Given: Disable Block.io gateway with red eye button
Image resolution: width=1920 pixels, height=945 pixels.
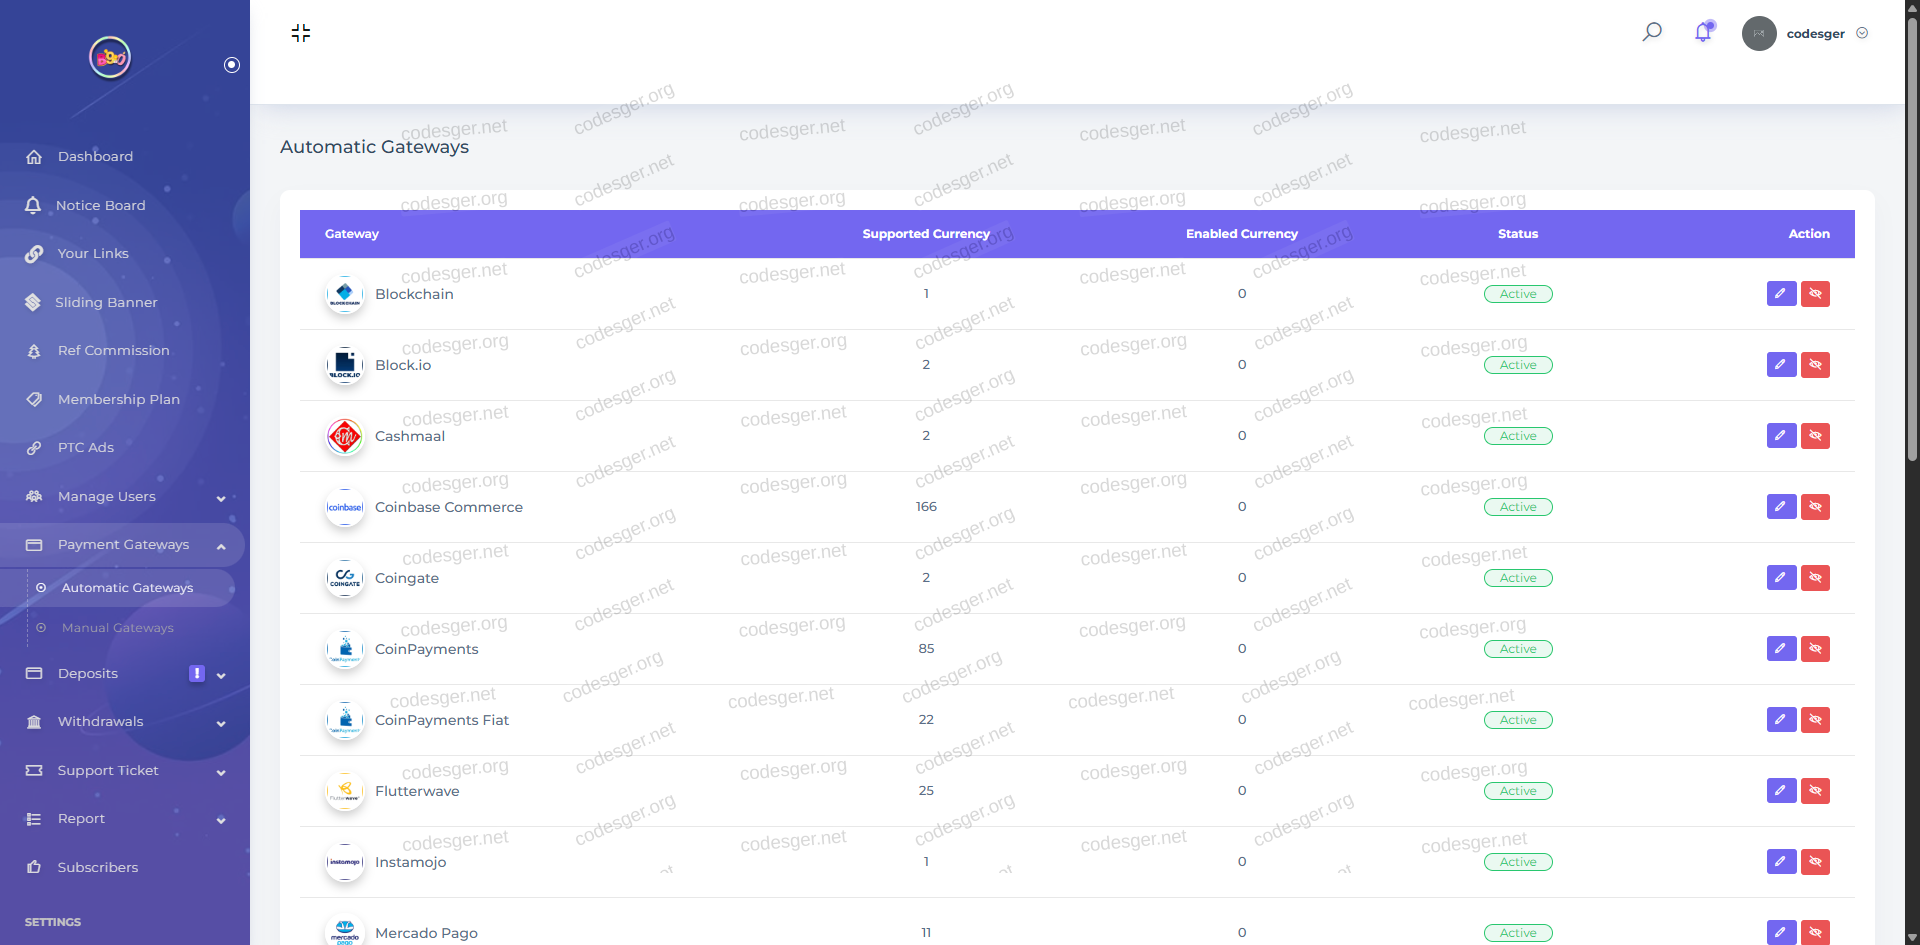Looking at the screenshot, I should pyautogui.click(x=1815, y=365).
